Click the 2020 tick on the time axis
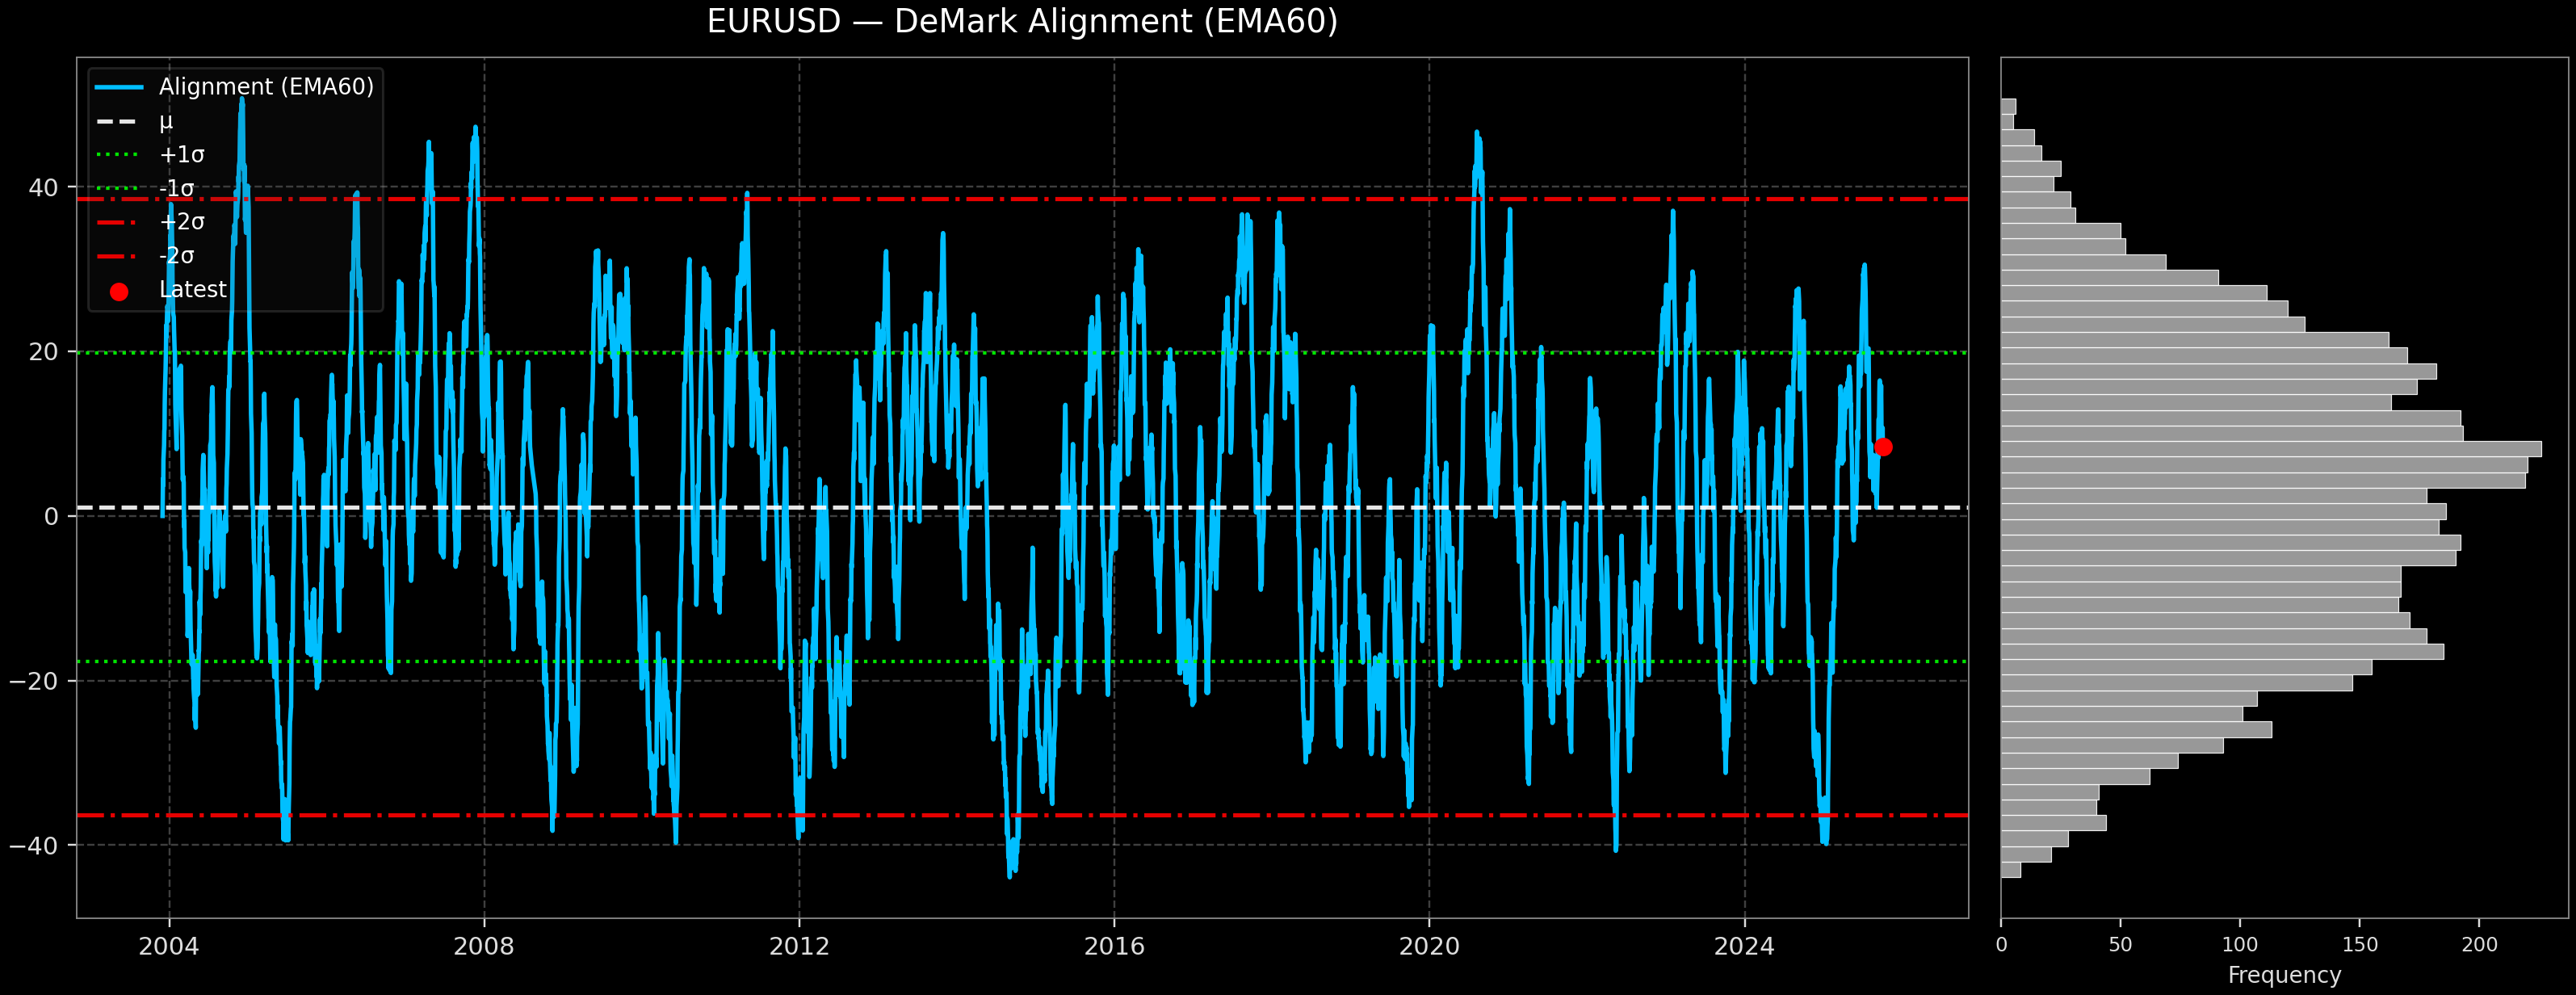 point(1429,947)
